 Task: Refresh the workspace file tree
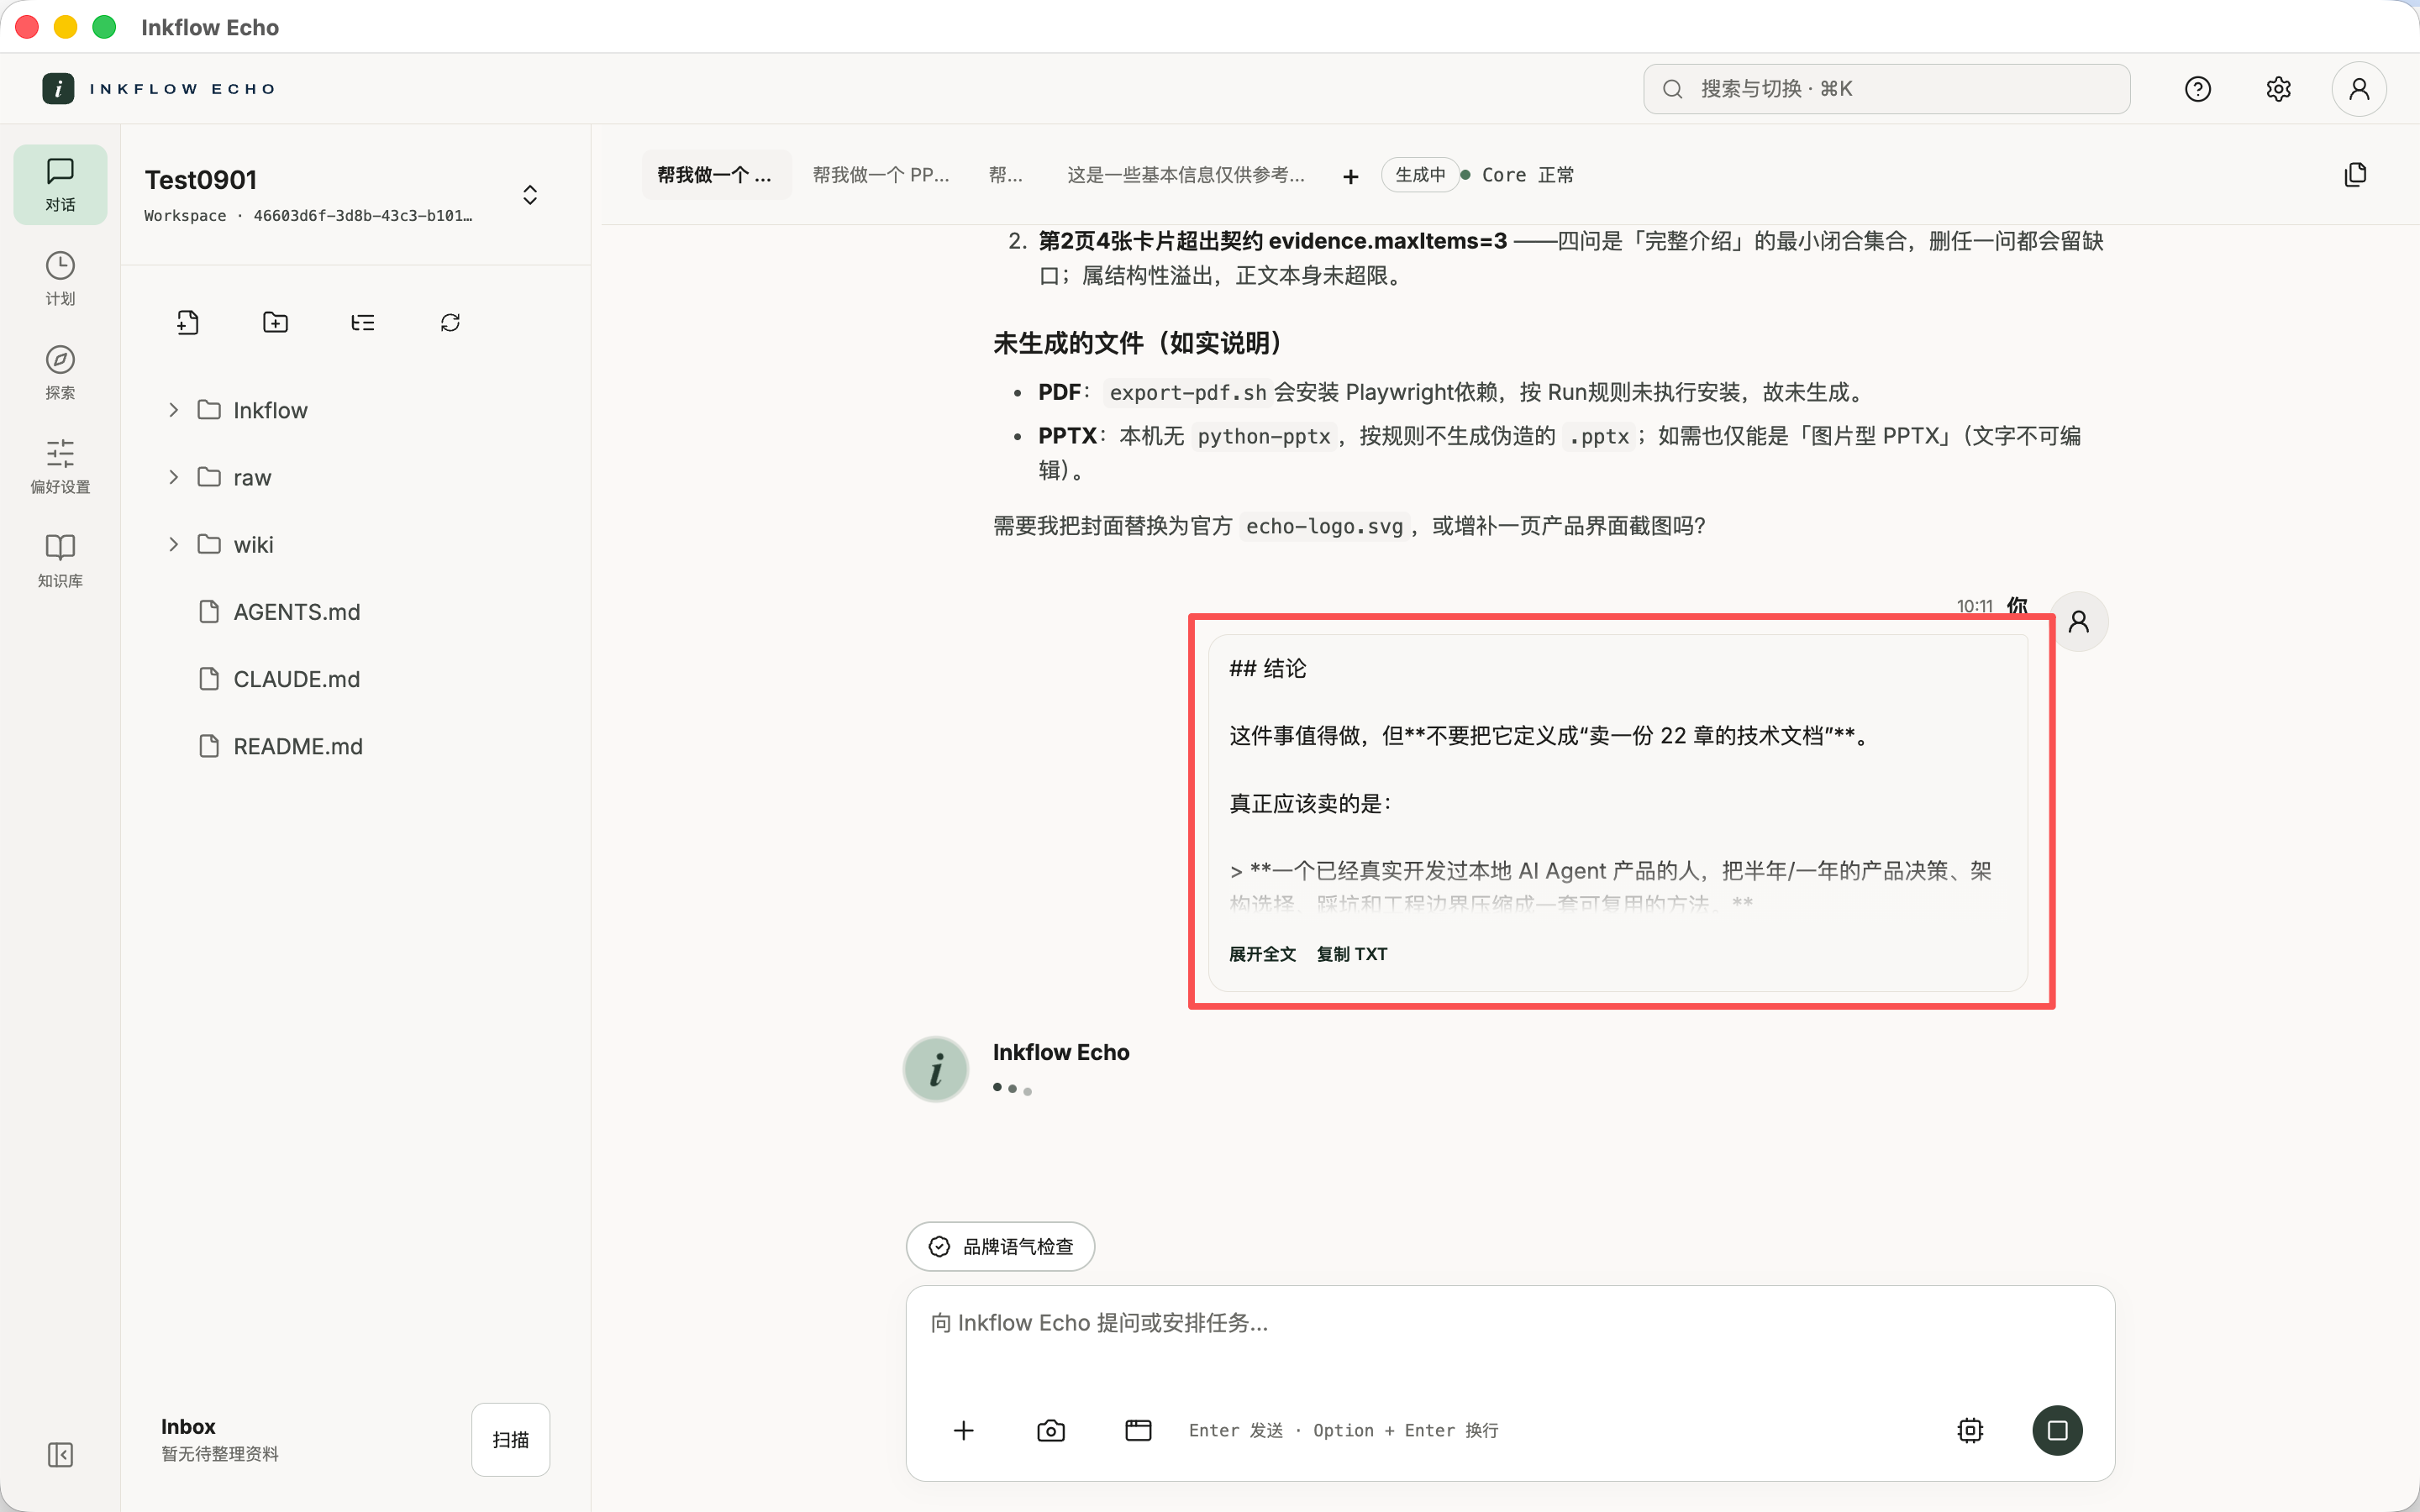(x=450, y=322)
